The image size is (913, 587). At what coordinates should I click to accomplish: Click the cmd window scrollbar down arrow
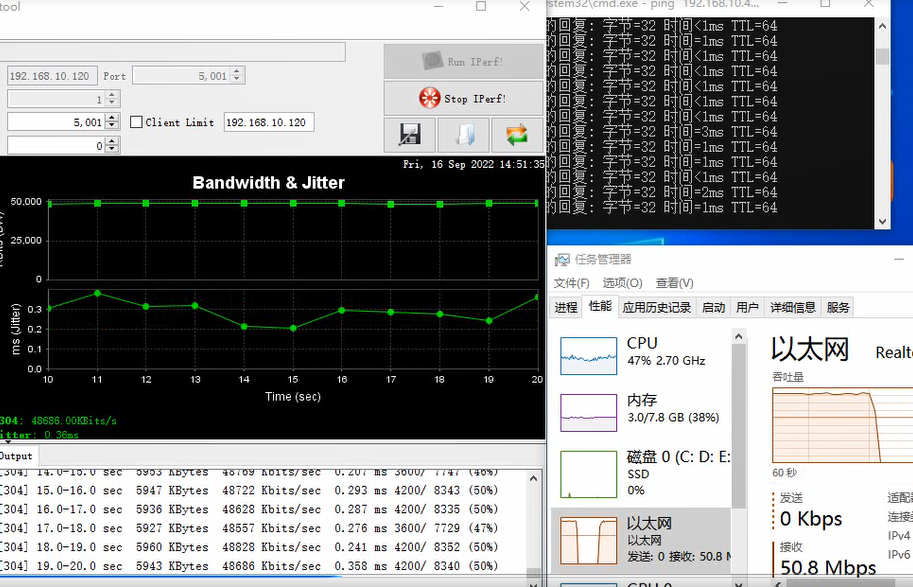pyautogui.click(x=882, y=221)
